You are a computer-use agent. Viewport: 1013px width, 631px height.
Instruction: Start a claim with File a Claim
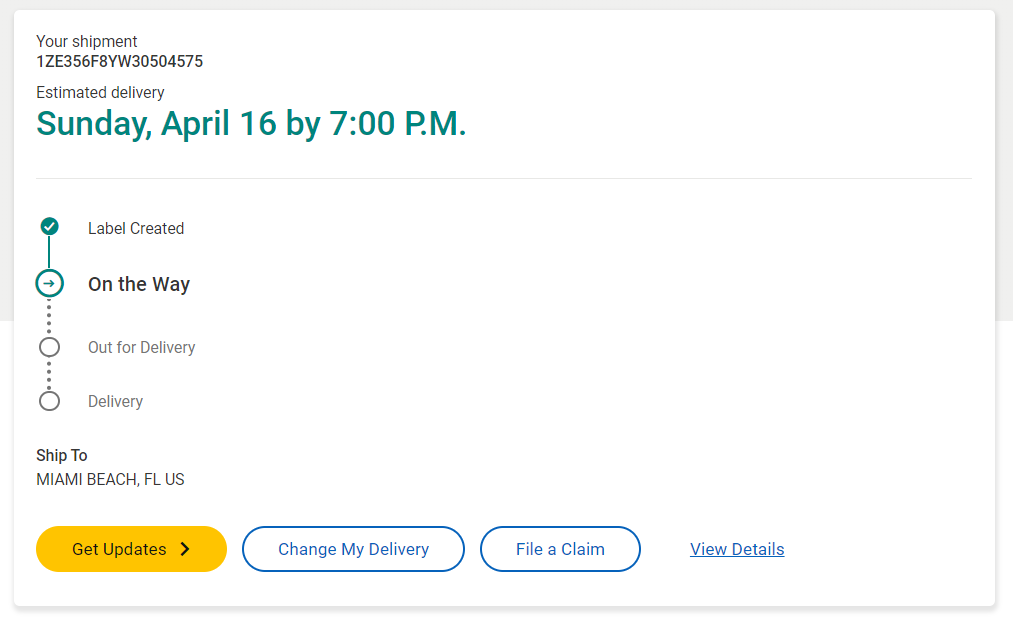click(x=560, y=549)
